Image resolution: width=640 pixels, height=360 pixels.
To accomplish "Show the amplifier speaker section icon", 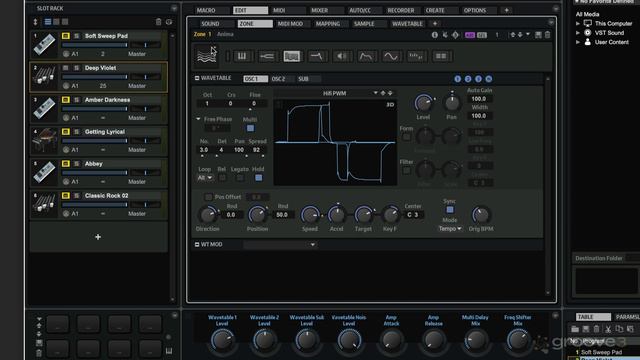I will click(341, 56).
